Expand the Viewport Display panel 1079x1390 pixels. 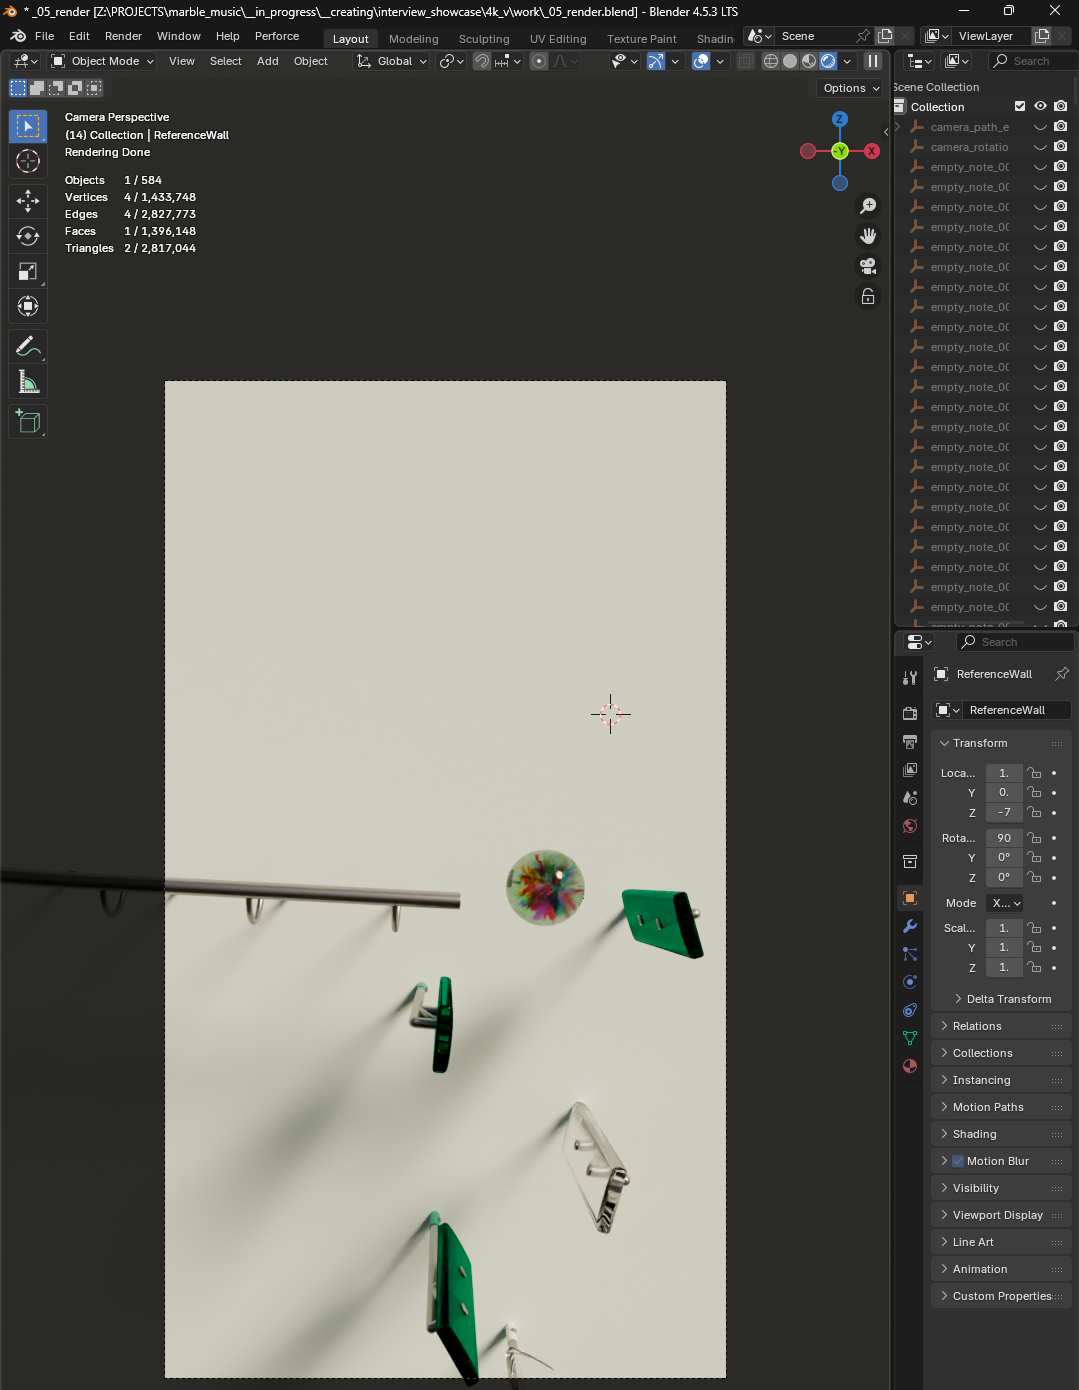coord(1000,1214)
